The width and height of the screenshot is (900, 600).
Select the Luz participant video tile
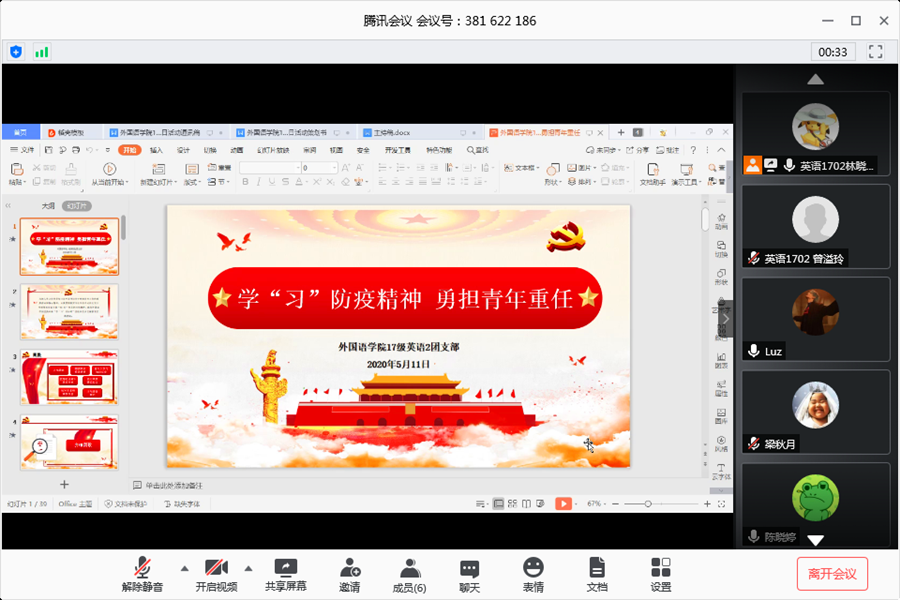coord(816,319)
